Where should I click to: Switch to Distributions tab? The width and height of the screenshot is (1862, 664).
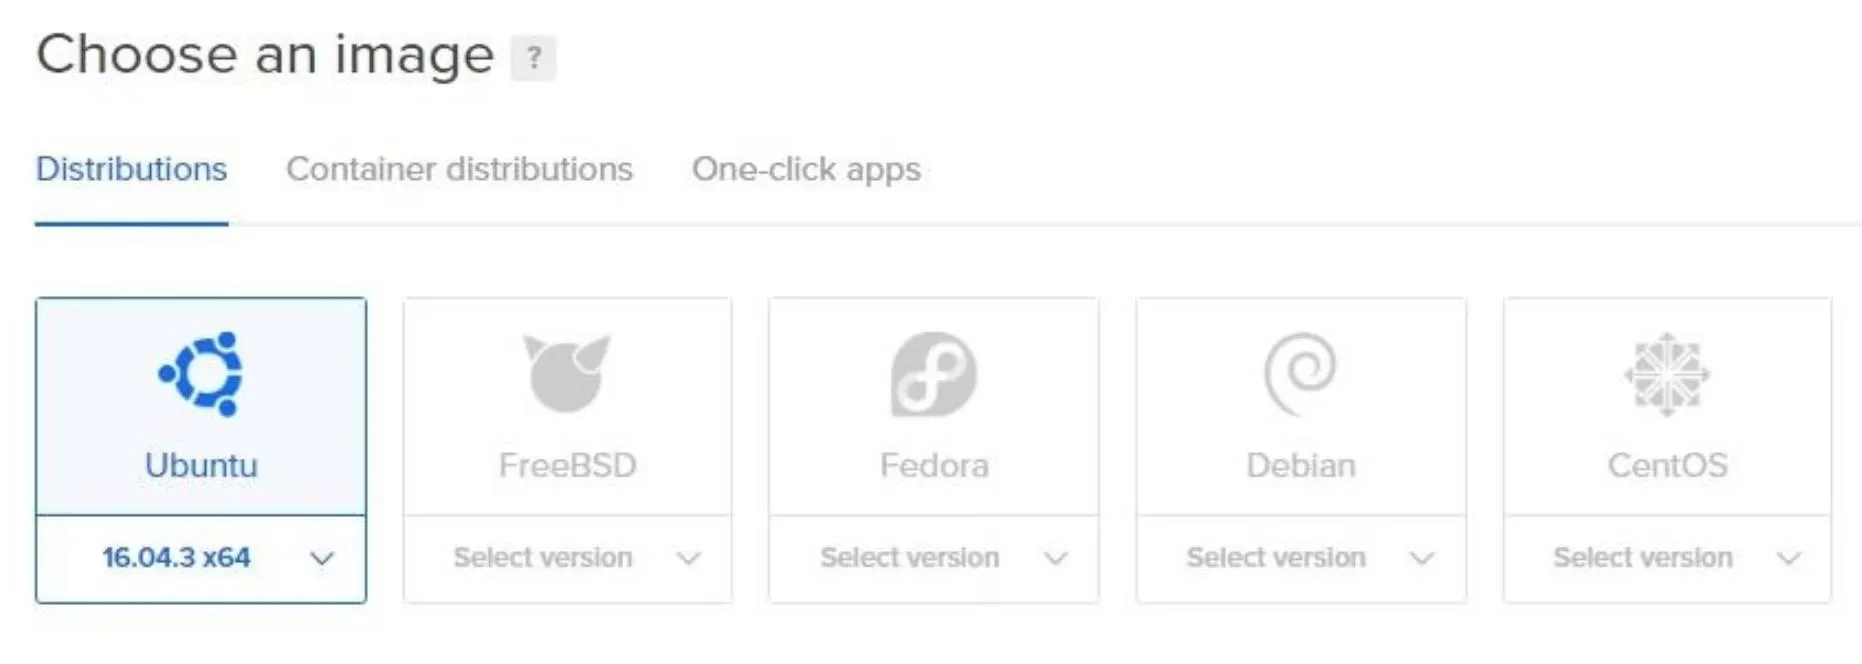click(132, 169)
